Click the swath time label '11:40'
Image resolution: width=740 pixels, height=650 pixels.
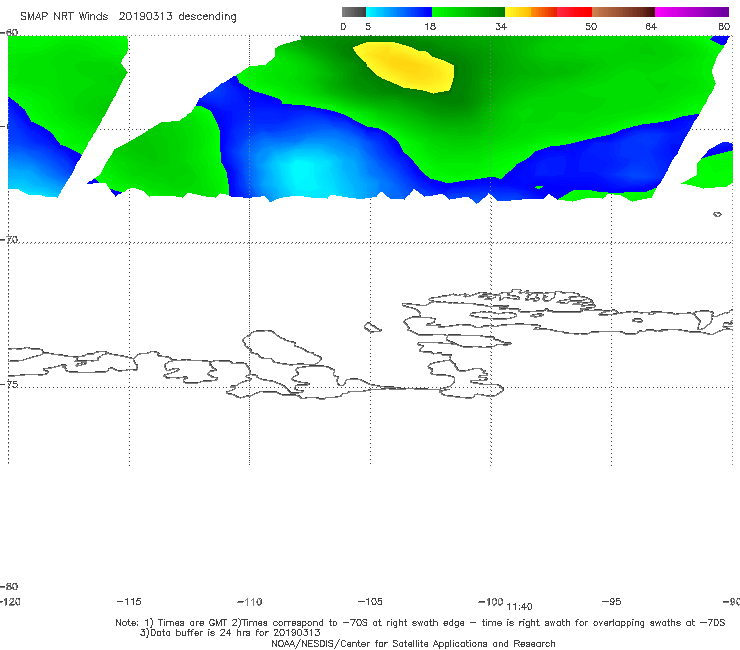(519, 607)
